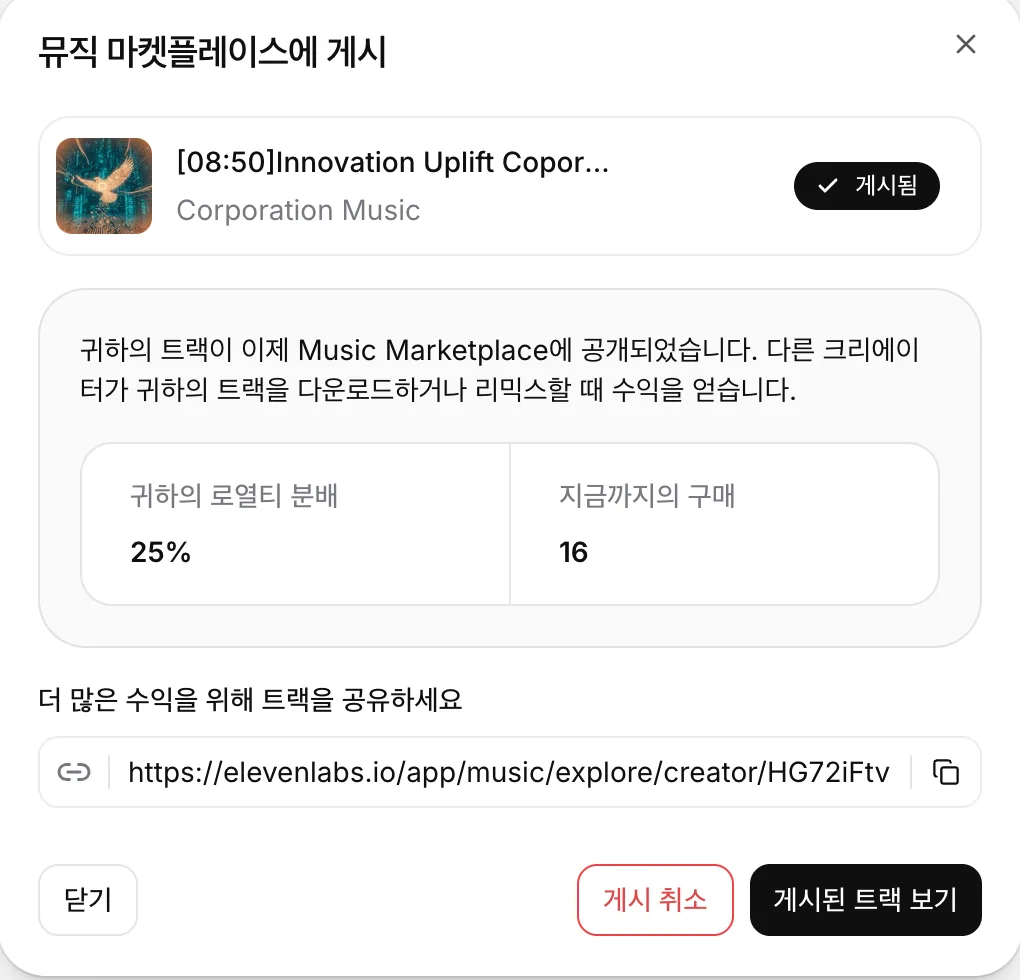This screenshot has width=1020, height=980.
Task: Unpublish the track via 게시 취소
Action: pyautogui.click(x=655, y=899)
